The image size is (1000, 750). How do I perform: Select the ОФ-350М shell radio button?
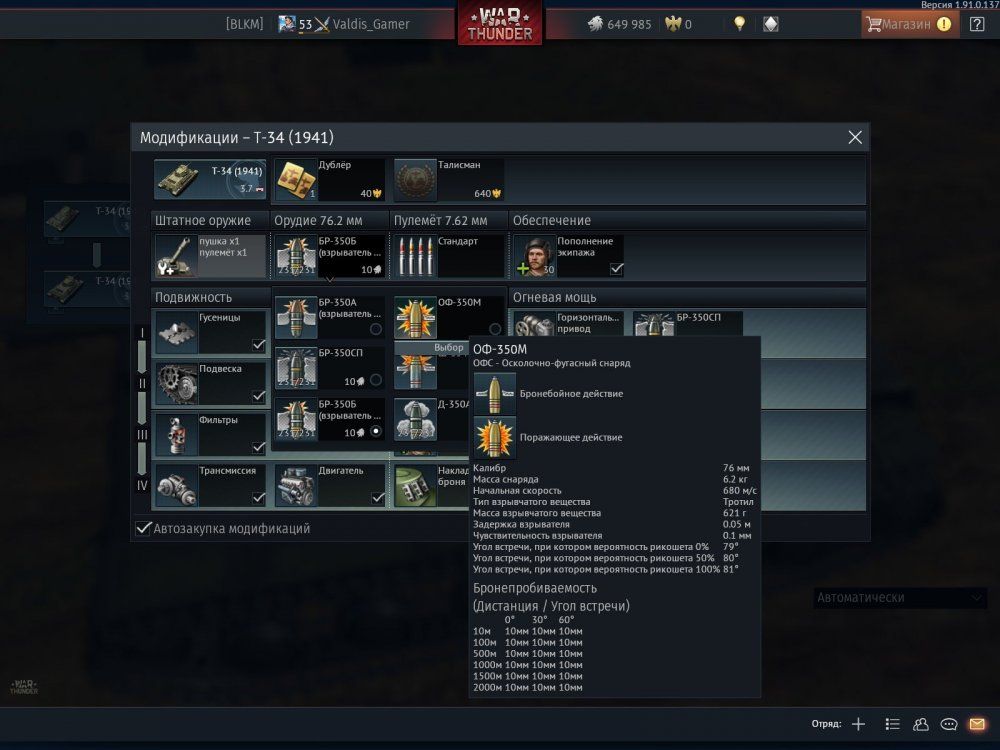pyautogui.click(x=495, y=328)
